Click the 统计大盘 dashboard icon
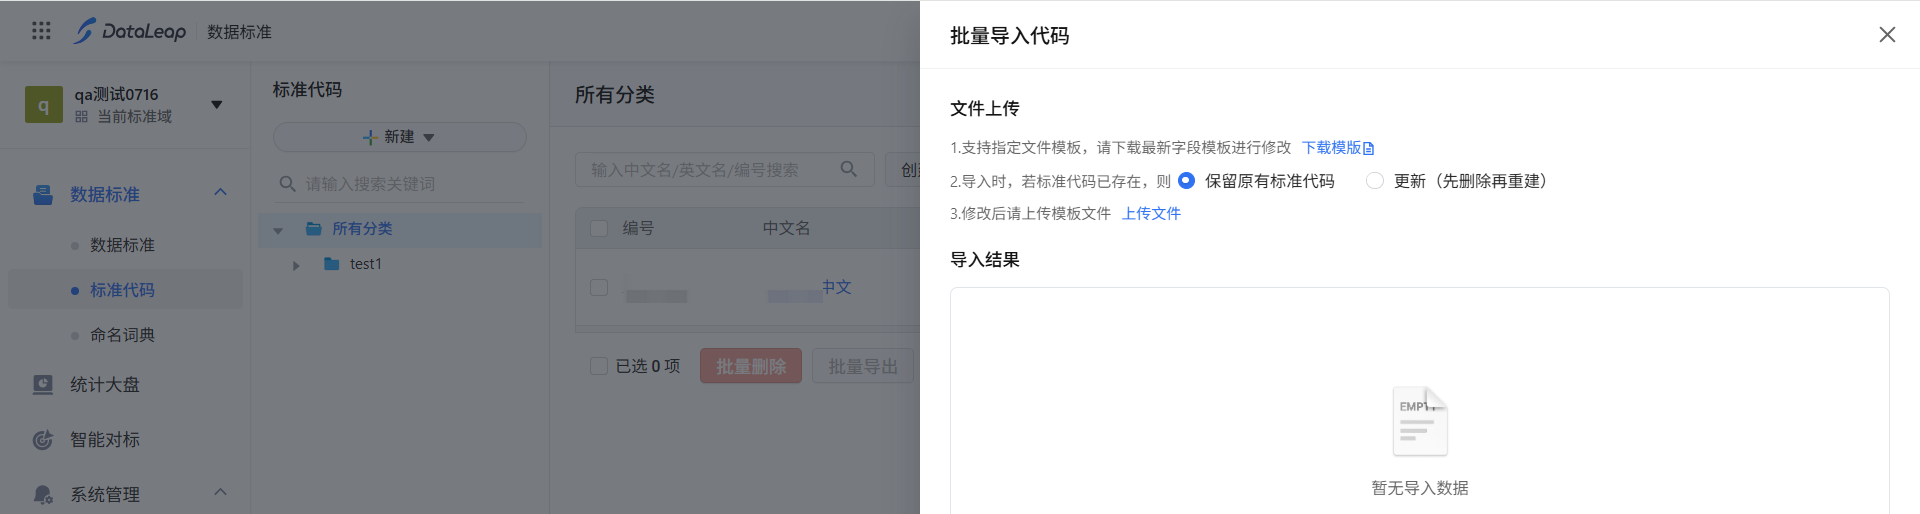The width and height of the screenshot is (1920, 514). pos(43,385)
